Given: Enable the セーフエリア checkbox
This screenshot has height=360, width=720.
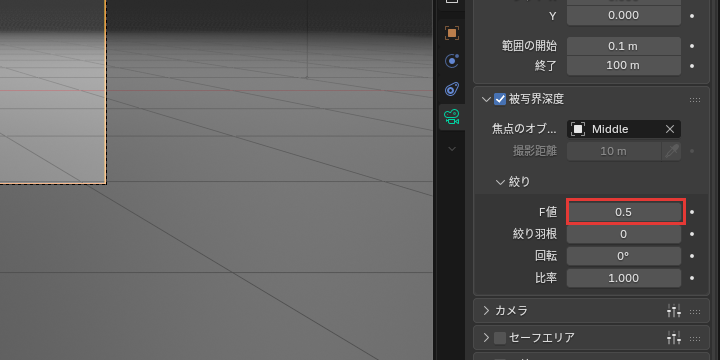Looking at the screenshot, I should [500, 338].
